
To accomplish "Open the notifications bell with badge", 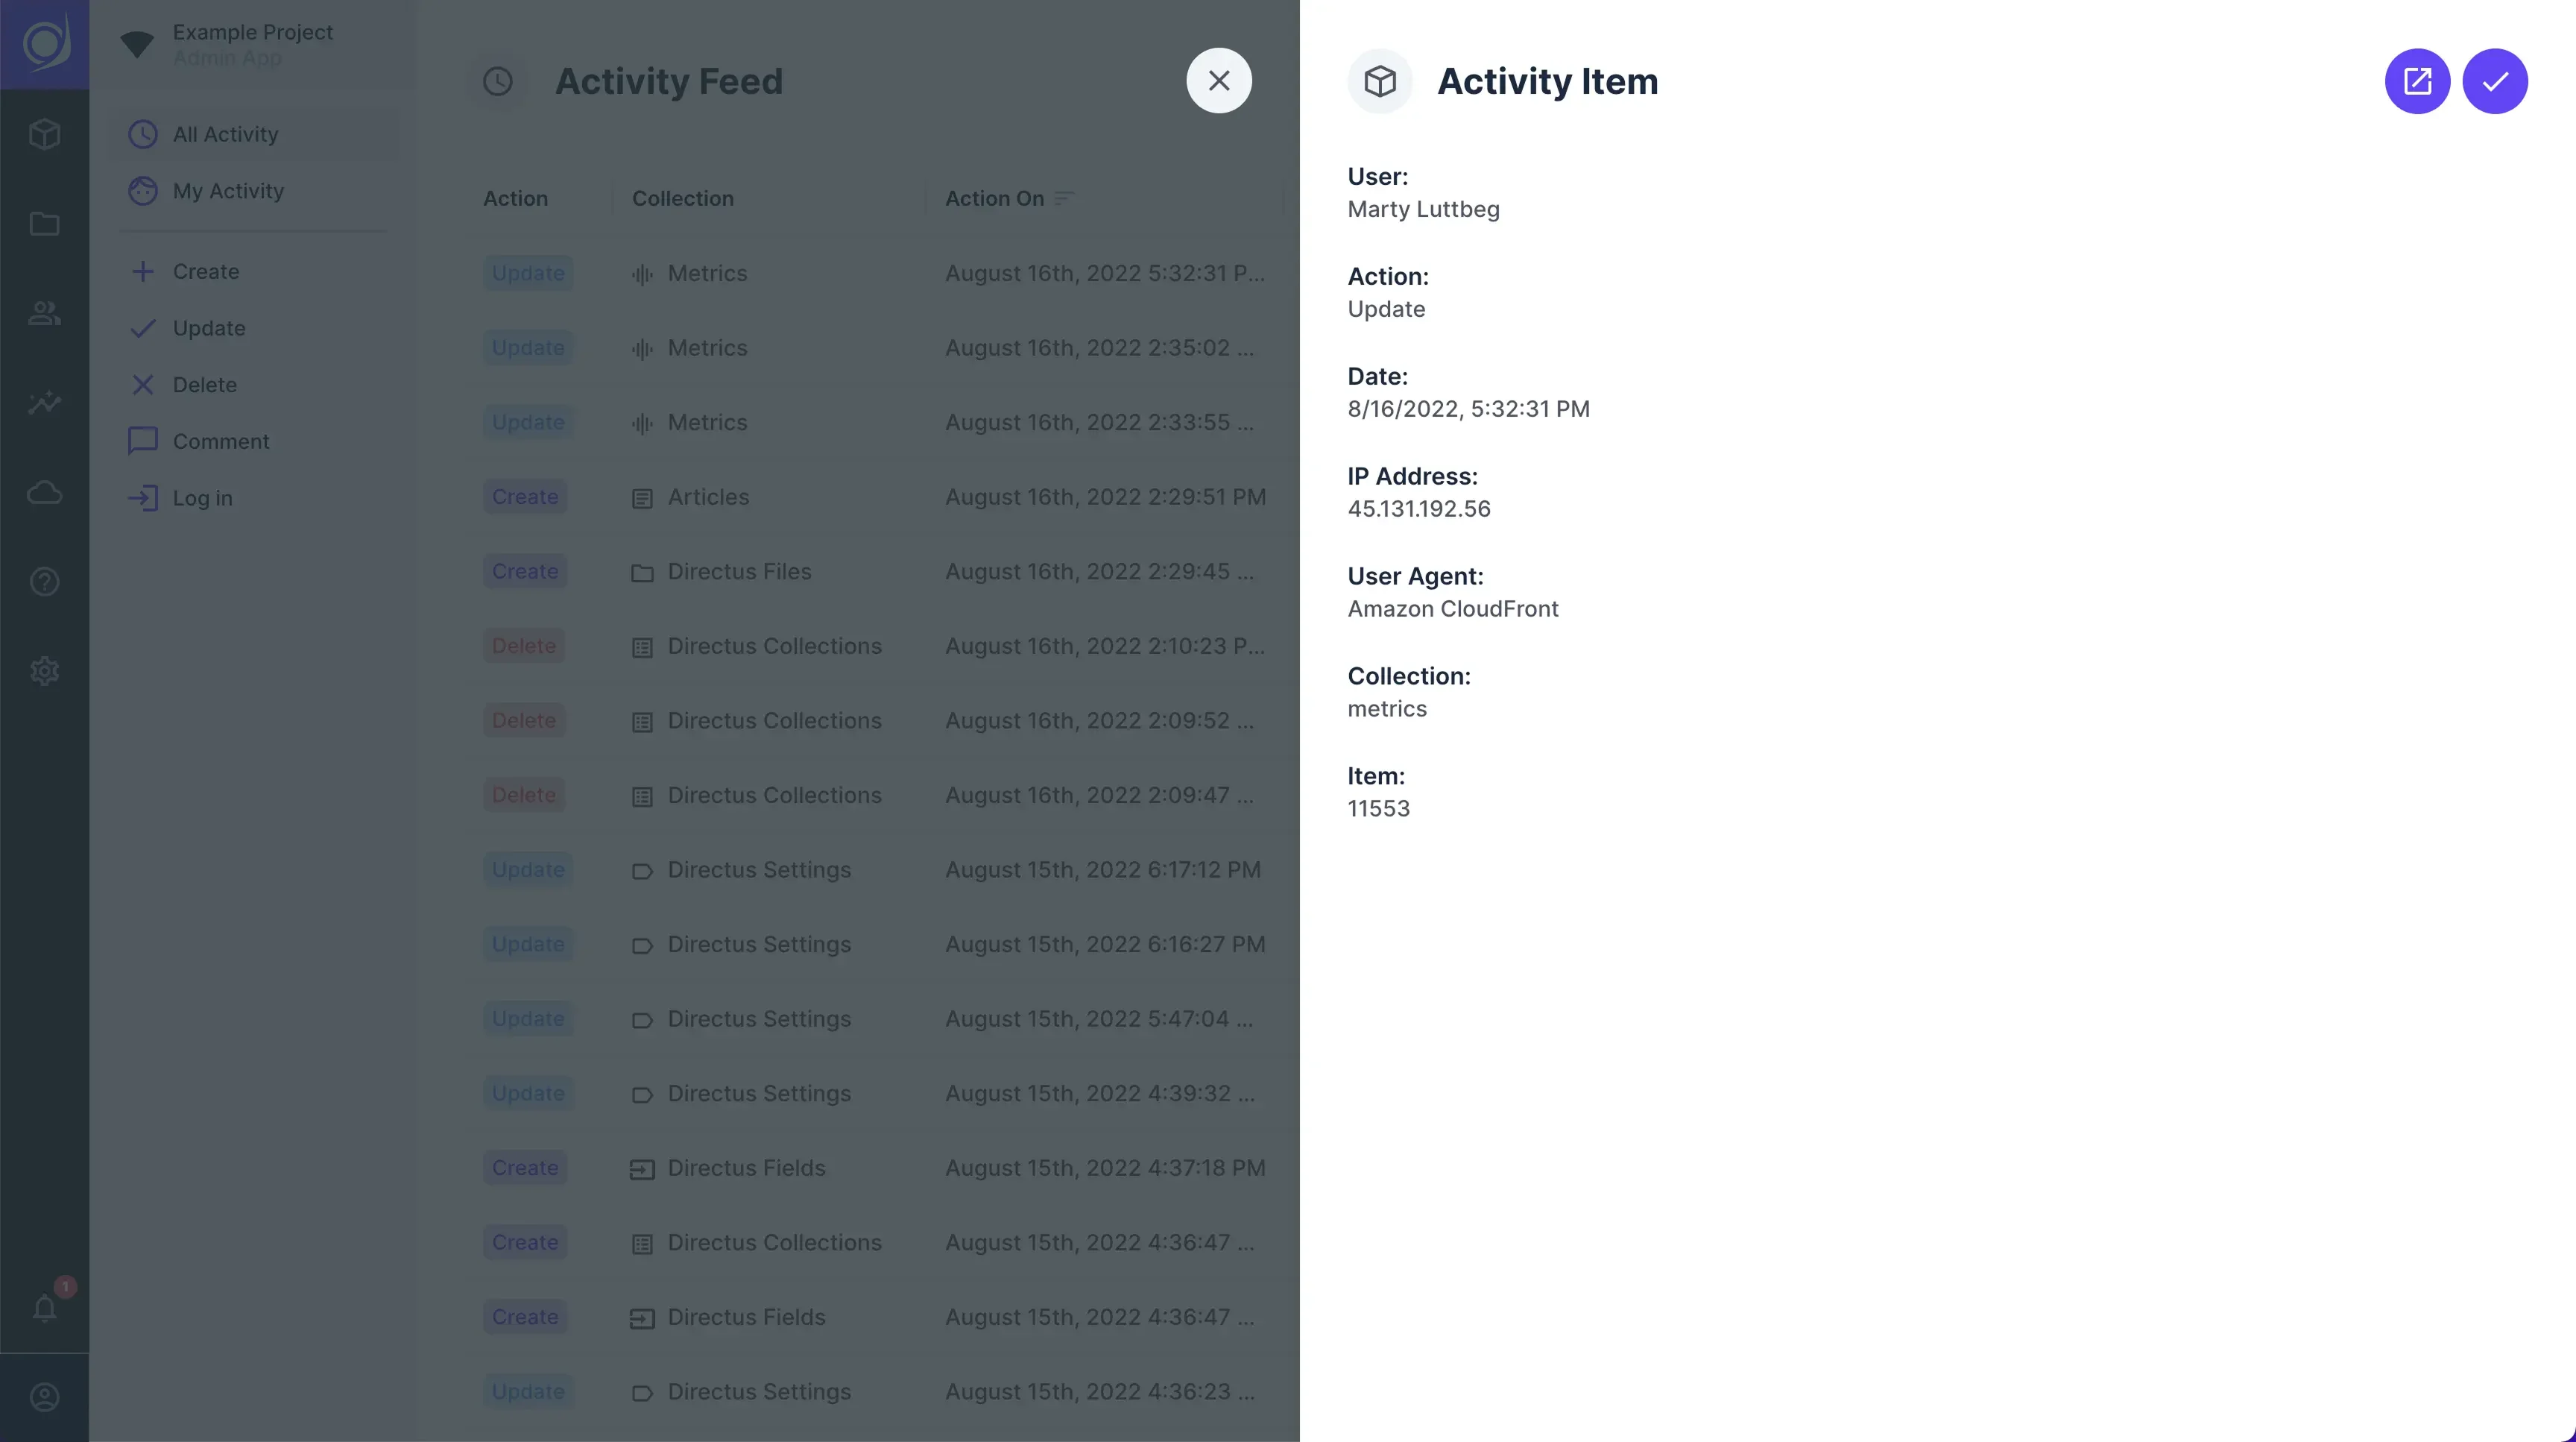I will click(x=44, y=1308).
